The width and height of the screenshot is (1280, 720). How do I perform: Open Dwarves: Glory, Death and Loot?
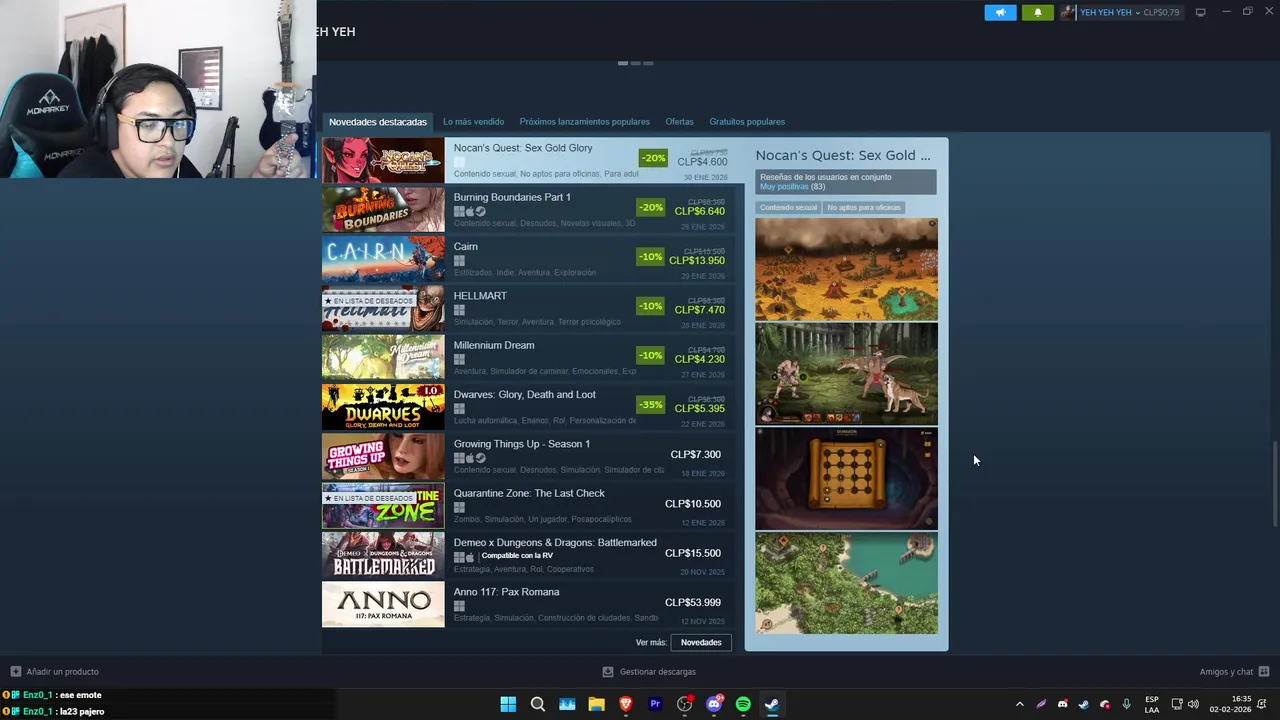[528, 406]
